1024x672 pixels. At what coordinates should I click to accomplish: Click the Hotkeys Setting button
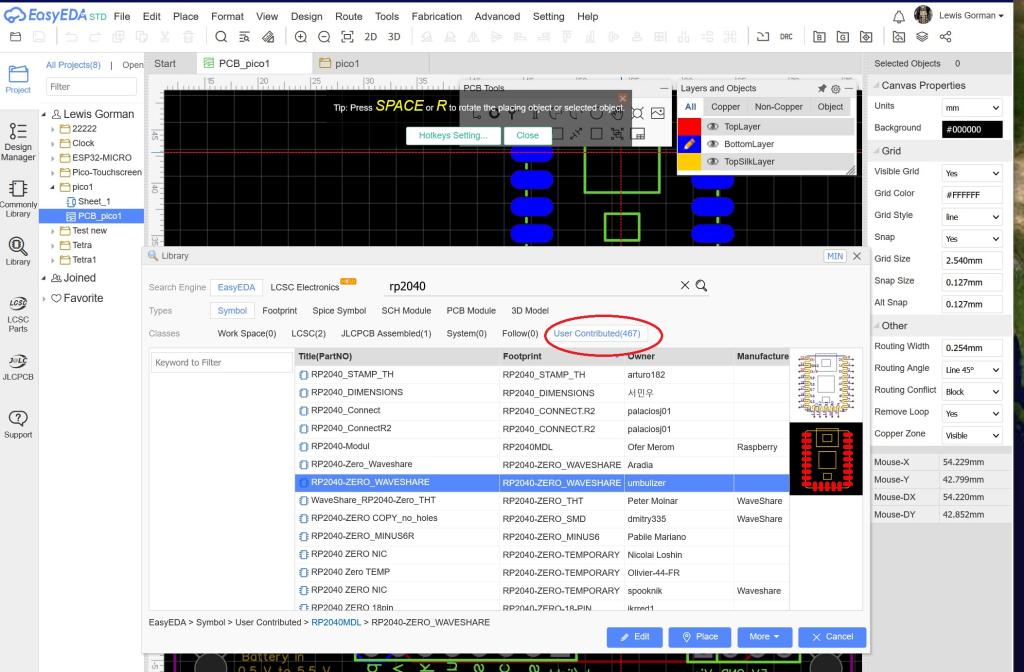point(453,135)
